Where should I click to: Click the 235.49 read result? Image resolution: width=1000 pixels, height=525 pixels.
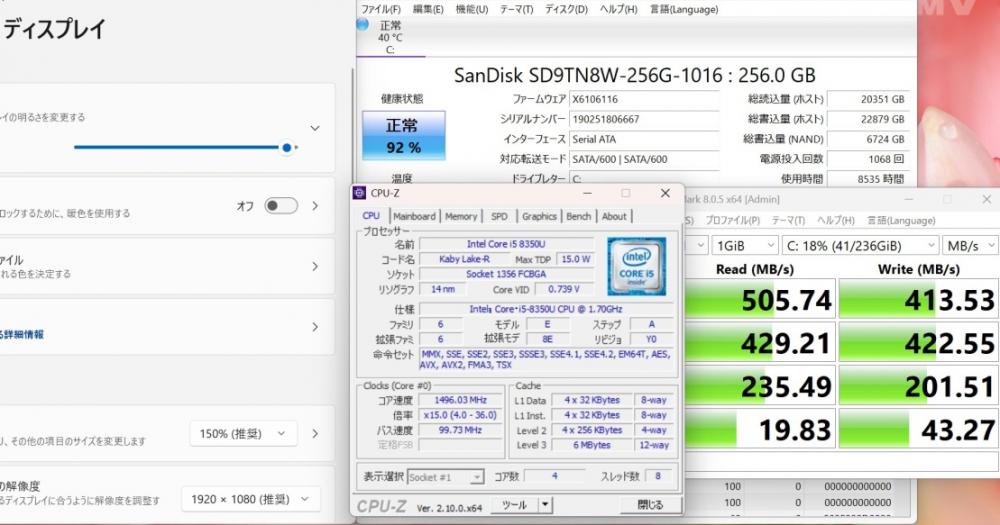click(x=760, y=386)
